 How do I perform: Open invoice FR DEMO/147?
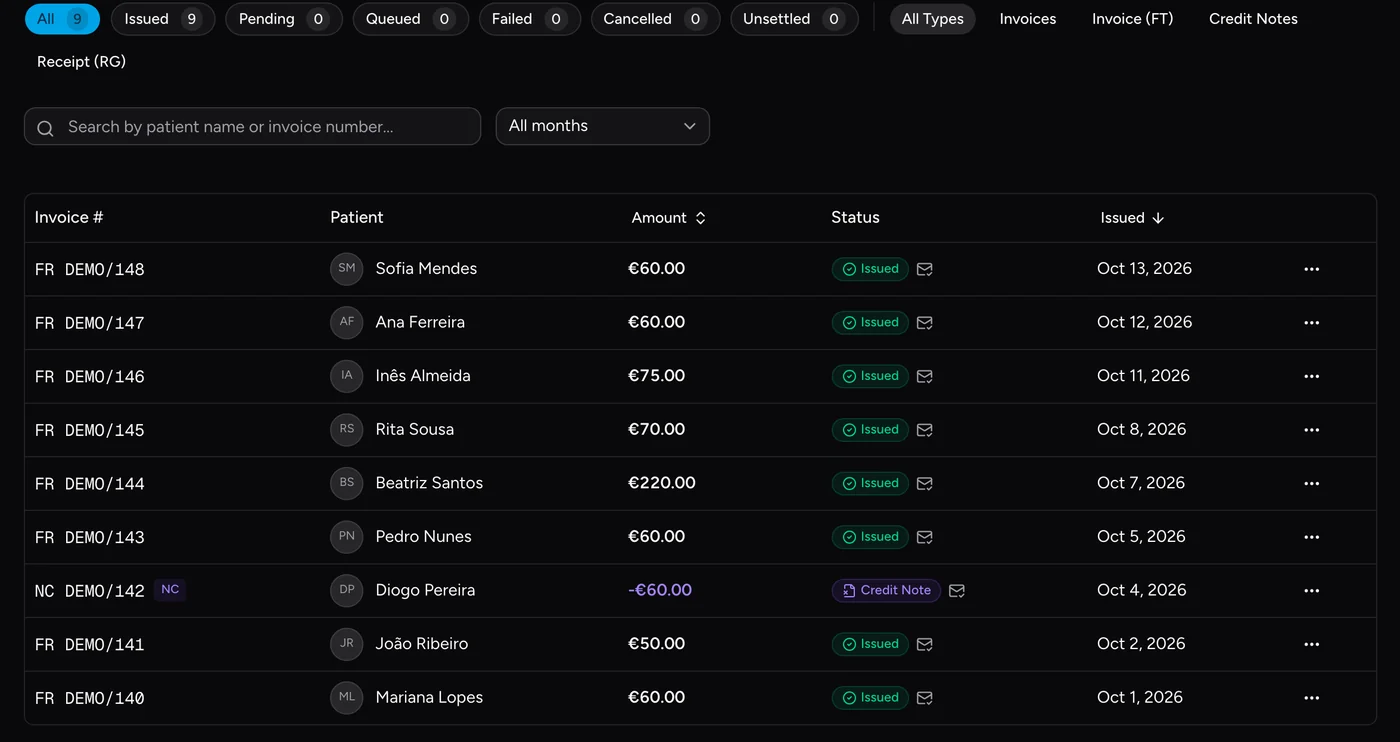[x=90, y=323]
